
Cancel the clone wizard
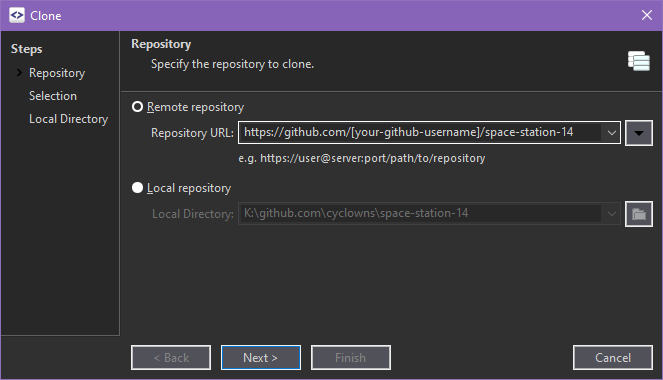point(613,358)
